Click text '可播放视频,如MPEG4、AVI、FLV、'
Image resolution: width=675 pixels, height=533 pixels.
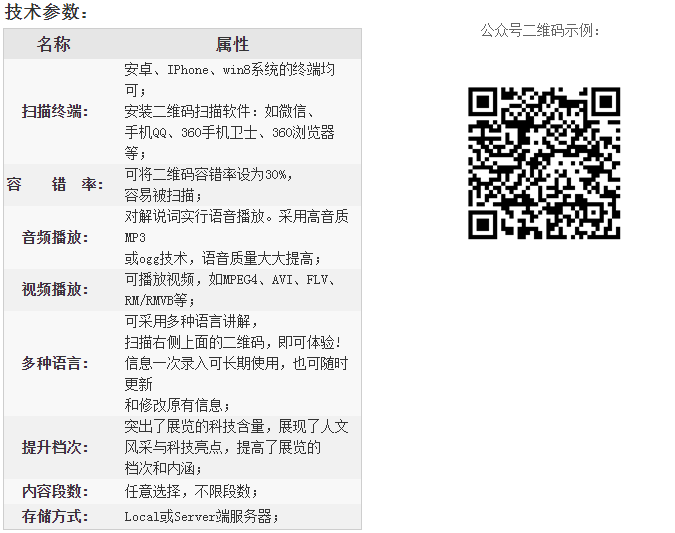click(230, 280)
